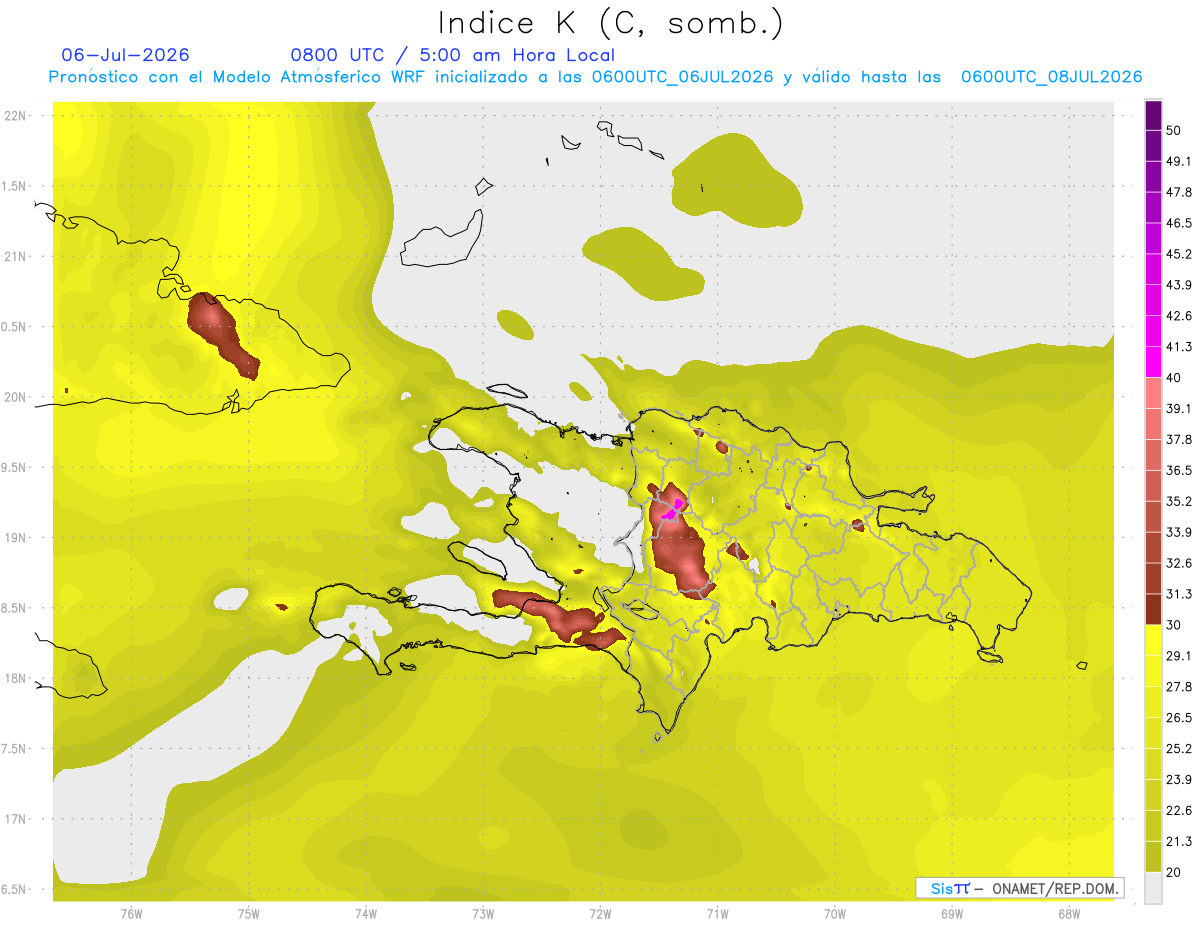Click the '21N' latitude label

pos(15,257)
